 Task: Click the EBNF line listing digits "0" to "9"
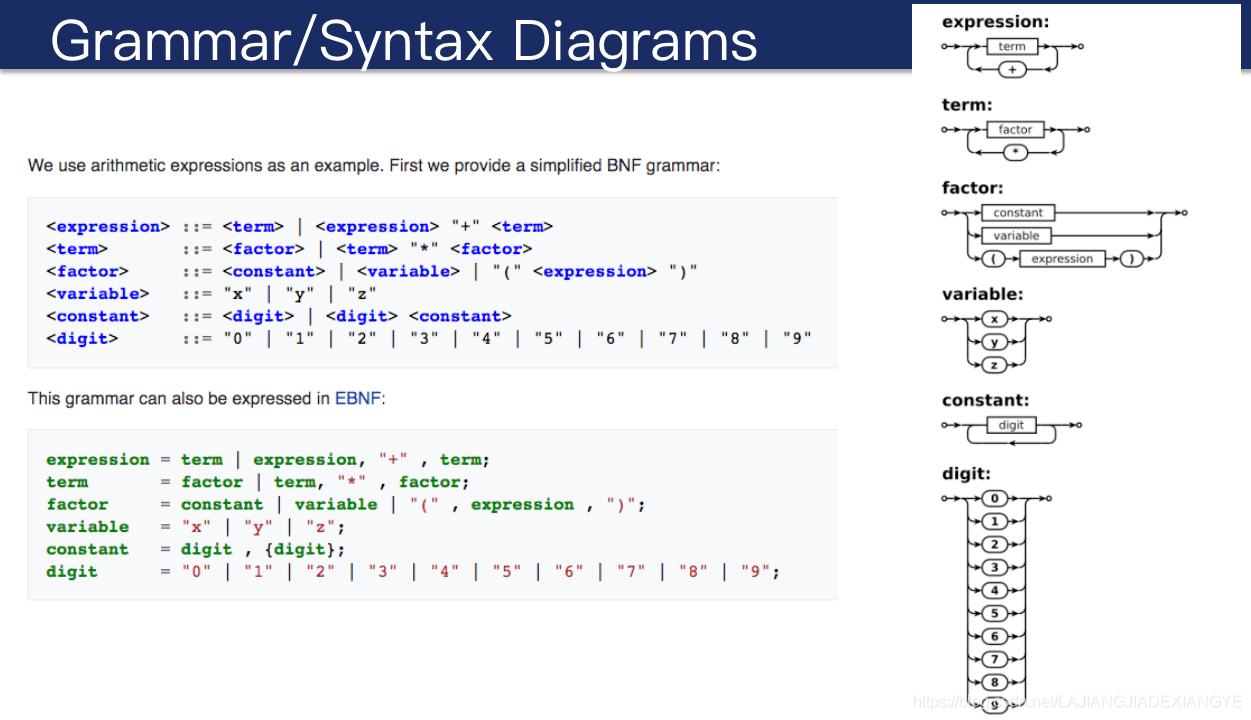[413, 571]
